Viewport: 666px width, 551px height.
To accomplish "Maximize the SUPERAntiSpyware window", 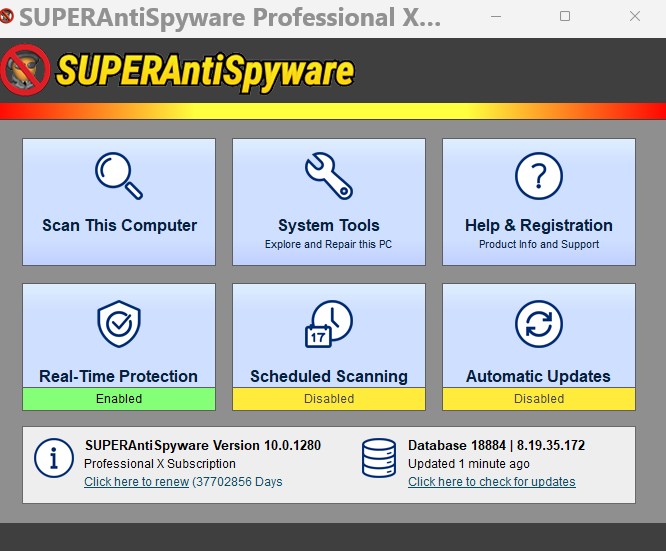I will 565,17.
